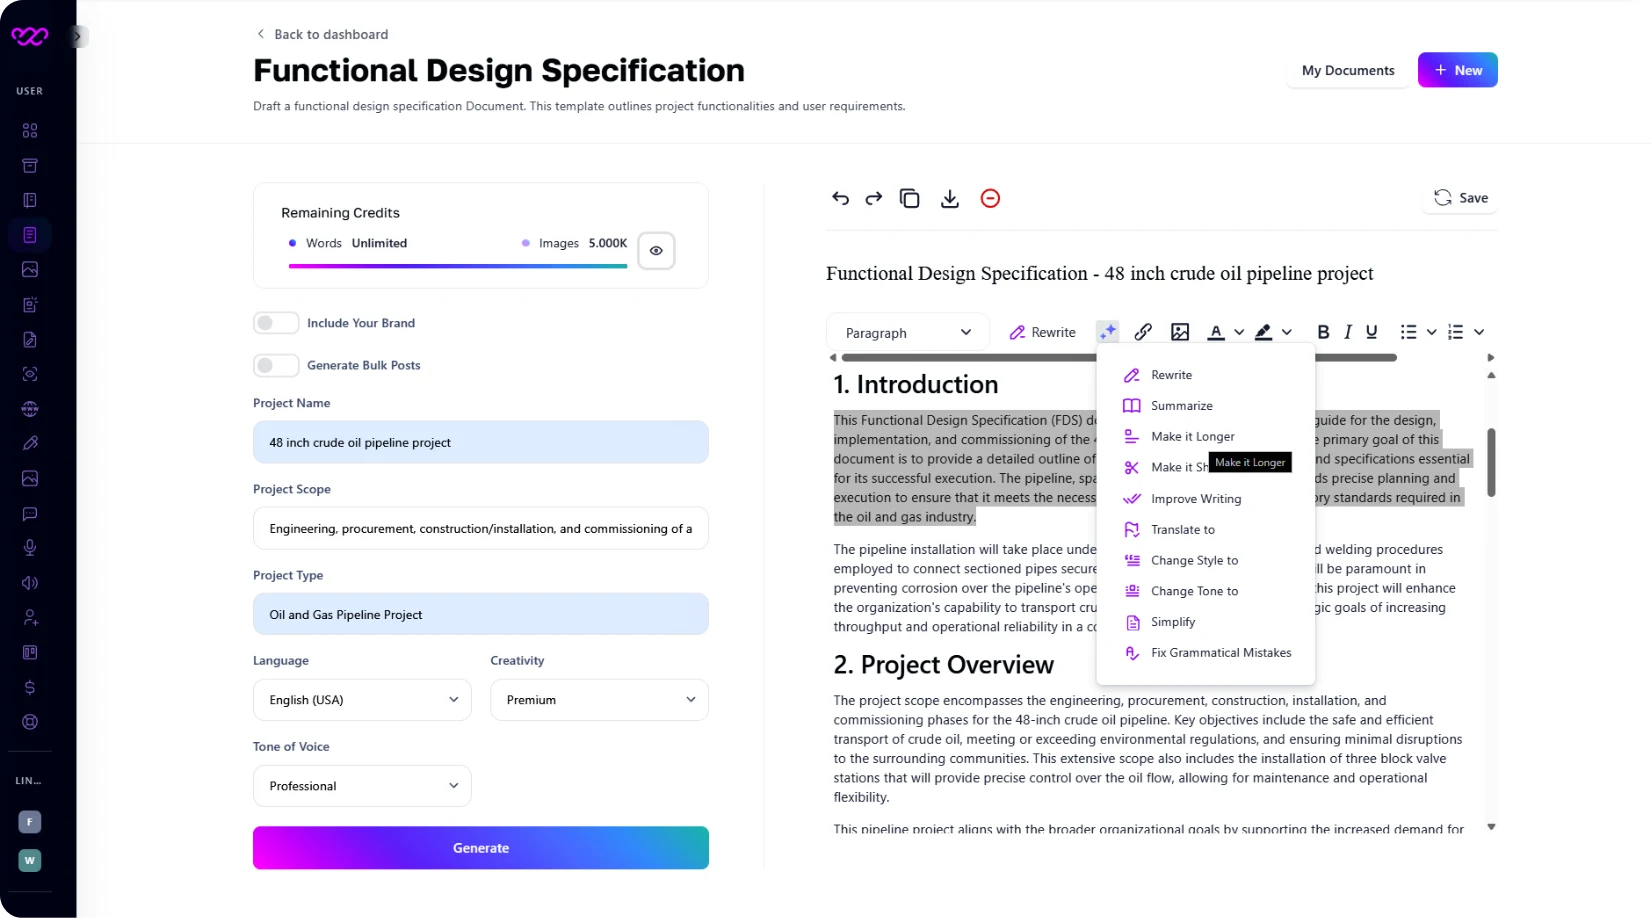Open the add user icon in sidebar
The height and width of the screenshot is (918, 1651).
[30, 618]
